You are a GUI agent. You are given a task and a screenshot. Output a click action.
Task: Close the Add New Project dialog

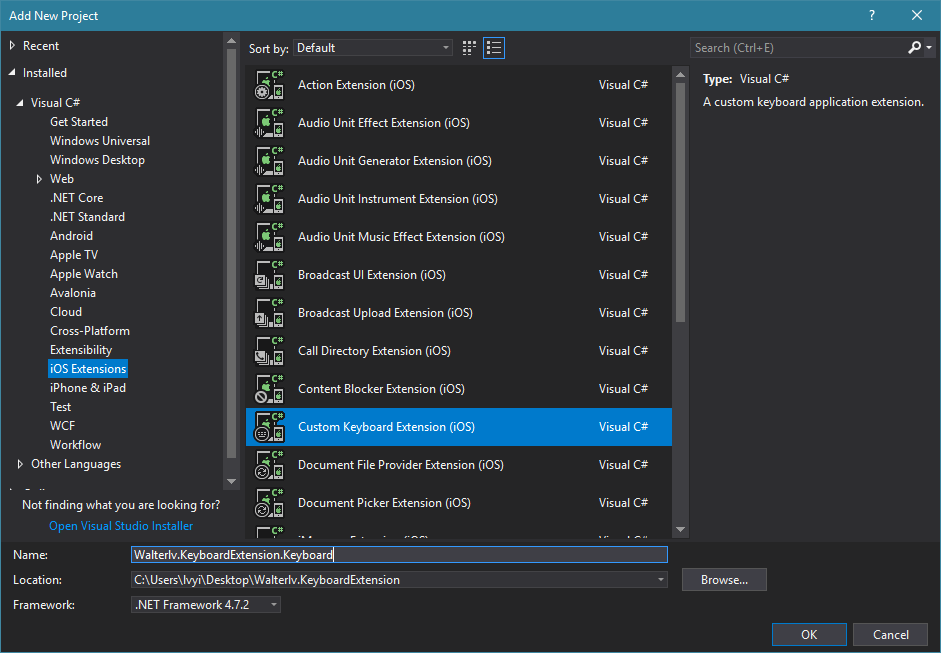917,16
